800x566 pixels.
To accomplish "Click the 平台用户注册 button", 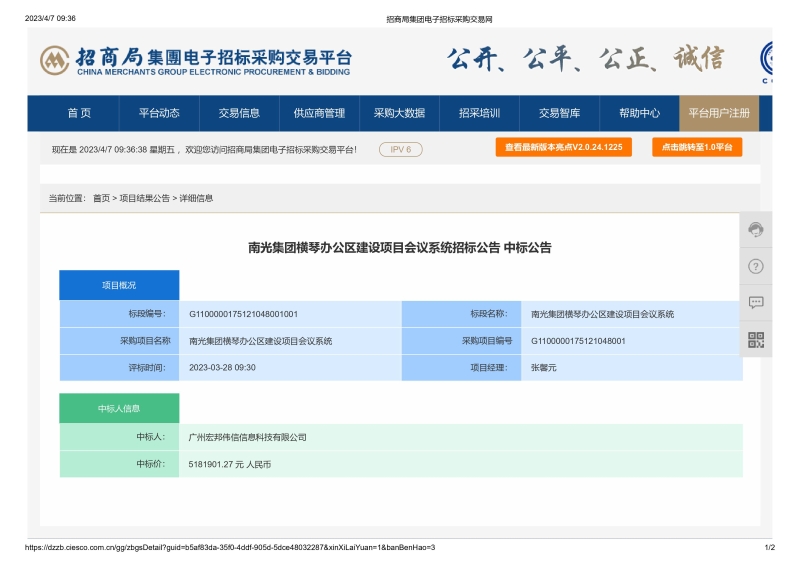I will pos(719,113).
